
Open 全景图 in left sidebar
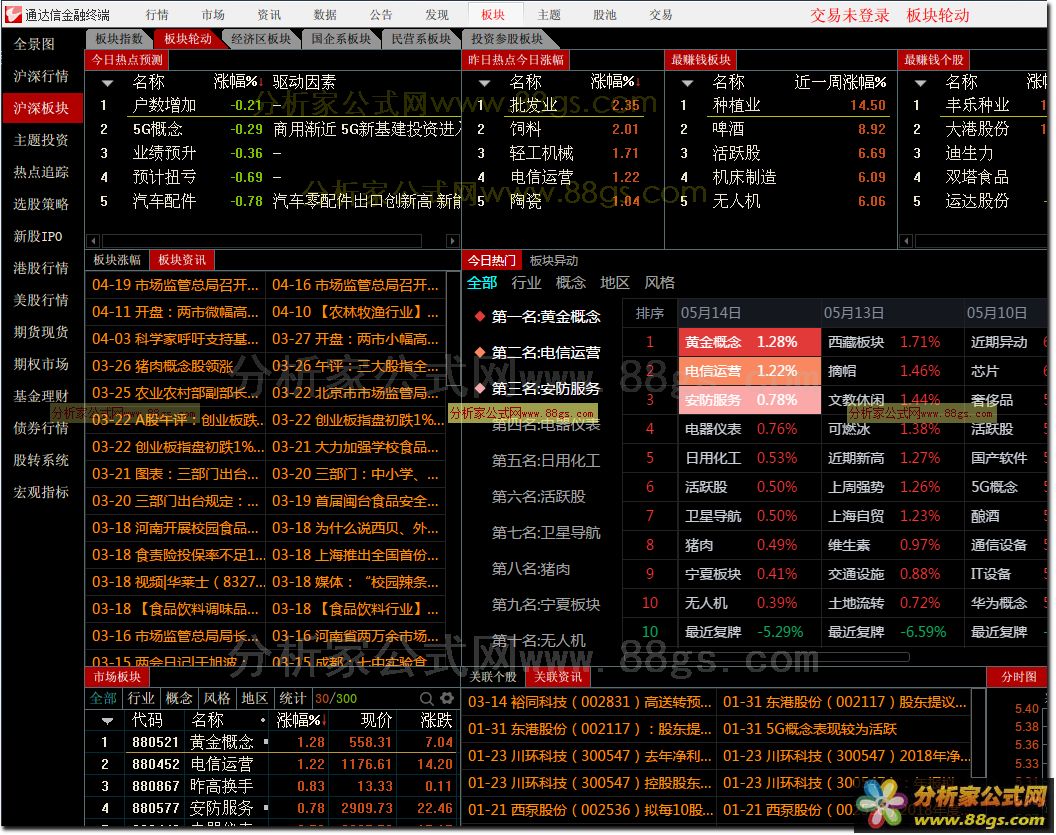pyautogui.click(x=34, y=44)
